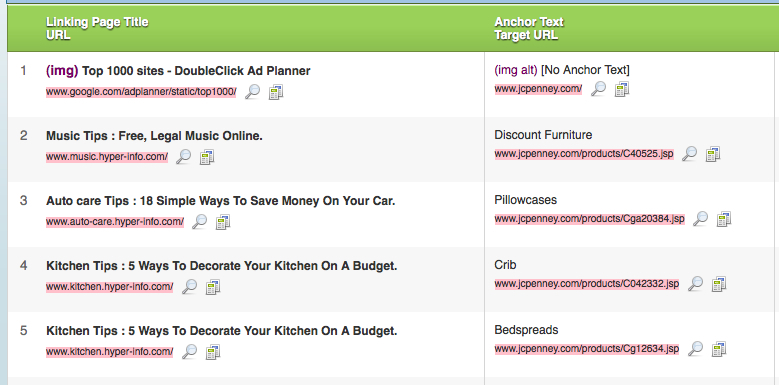Click the Linking Page Title column header
779x385 pixels.
coord(97,22)
